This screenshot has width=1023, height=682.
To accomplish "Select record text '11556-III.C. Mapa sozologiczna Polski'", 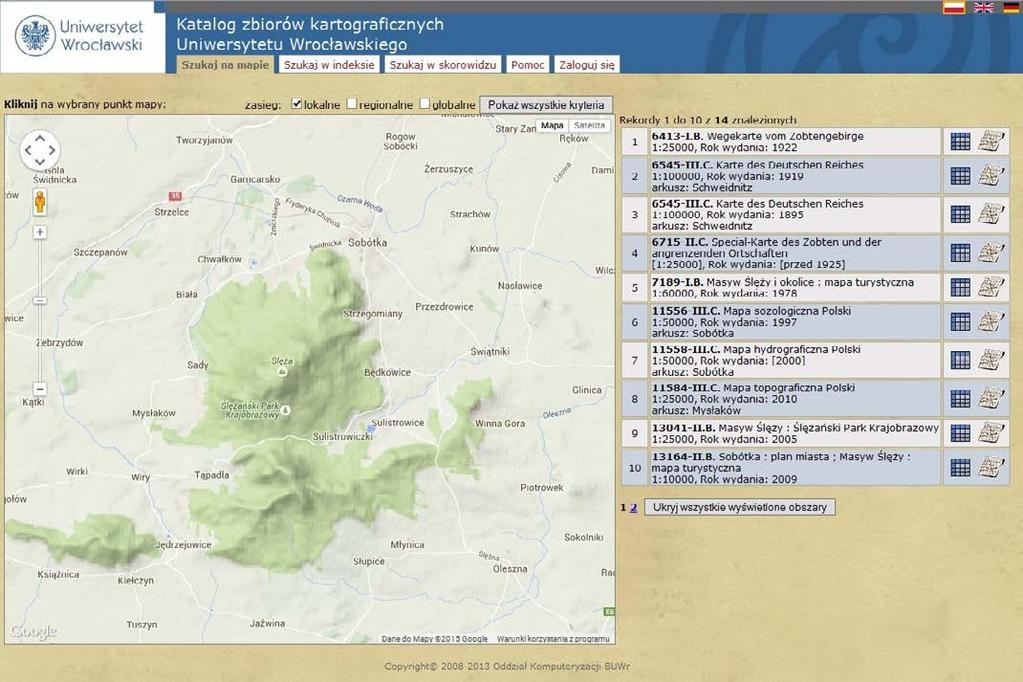I will point(751,311).
